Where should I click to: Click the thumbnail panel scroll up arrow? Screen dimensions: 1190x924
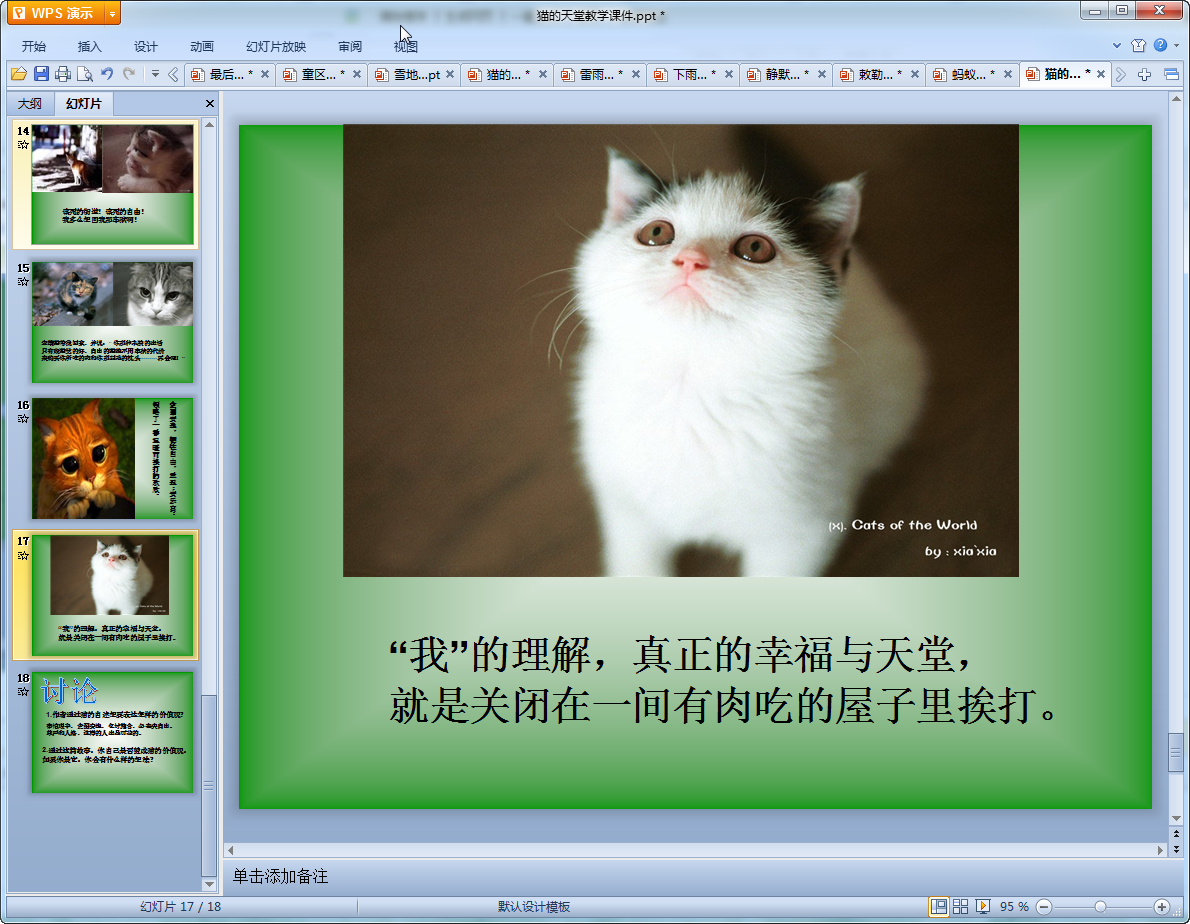tap(209, 124)
